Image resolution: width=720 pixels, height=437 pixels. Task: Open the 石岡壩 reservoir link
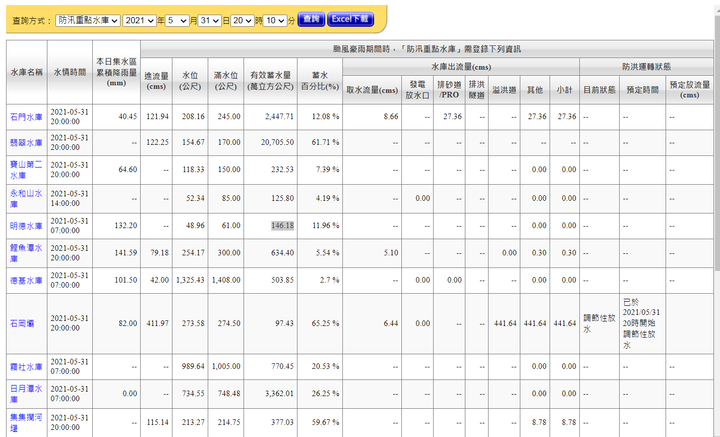22,324
